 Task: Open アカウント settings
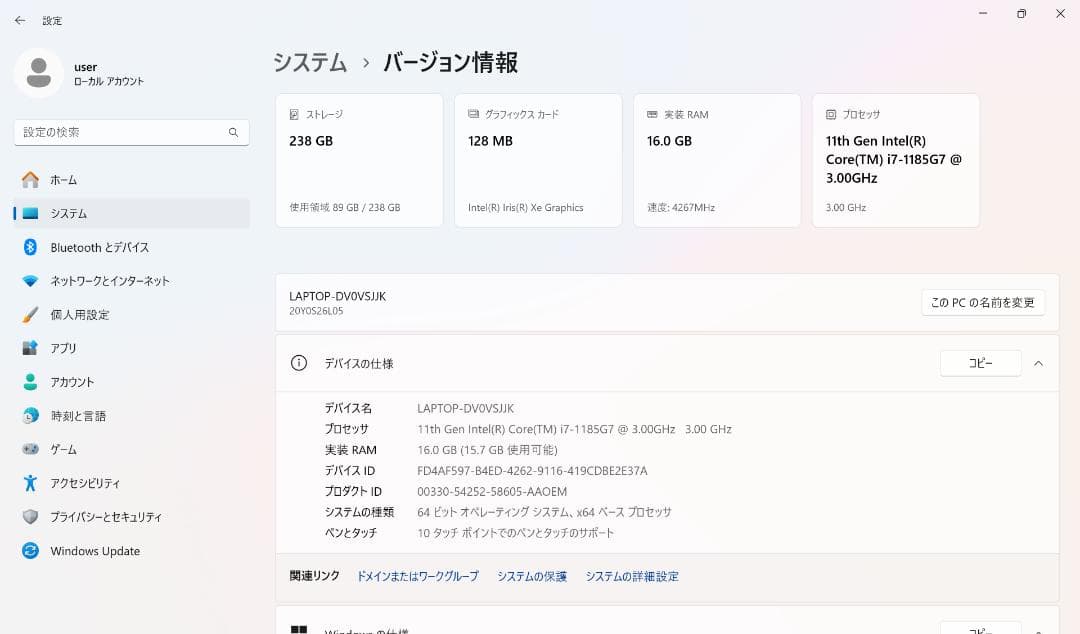(x=71, y=381)
